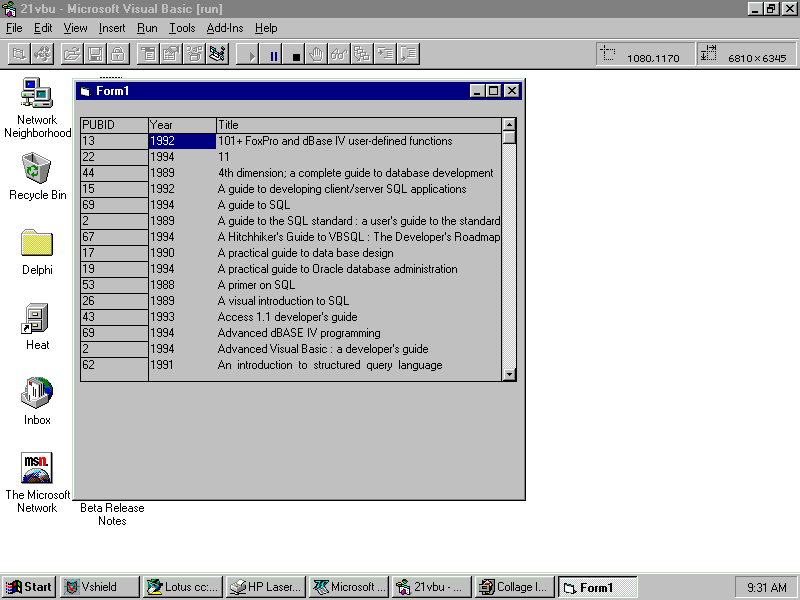Toggle Breakpoint using the hand icon
The width and height of the screenshot is (800, 600).
click(316, 54)
